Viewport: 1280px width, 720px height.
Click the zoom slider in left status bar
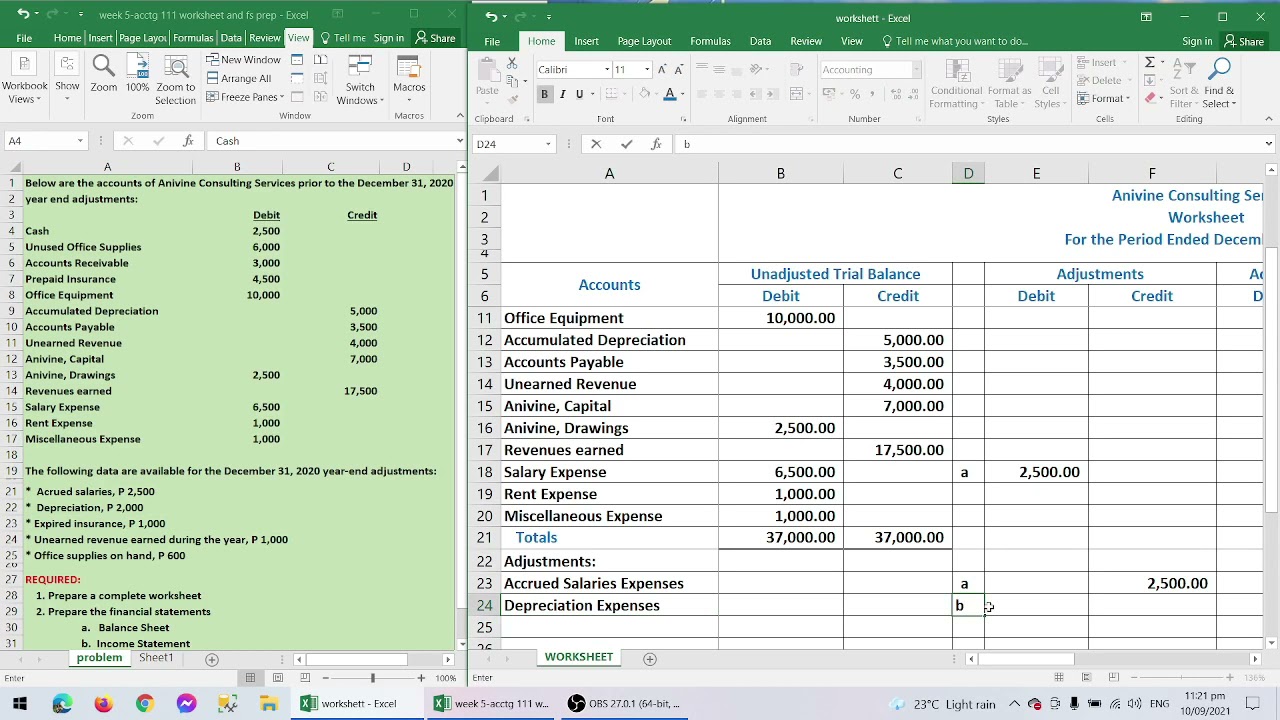tap(372, 678)
